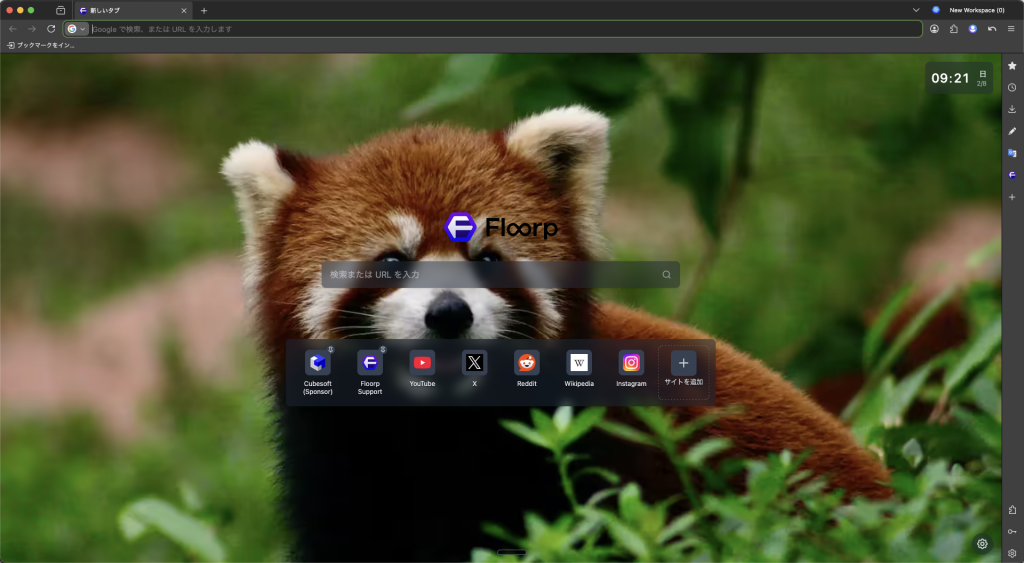Open the translate panel in sidebar
This screenshot has height=563, width=1024.
(1012, 153)
